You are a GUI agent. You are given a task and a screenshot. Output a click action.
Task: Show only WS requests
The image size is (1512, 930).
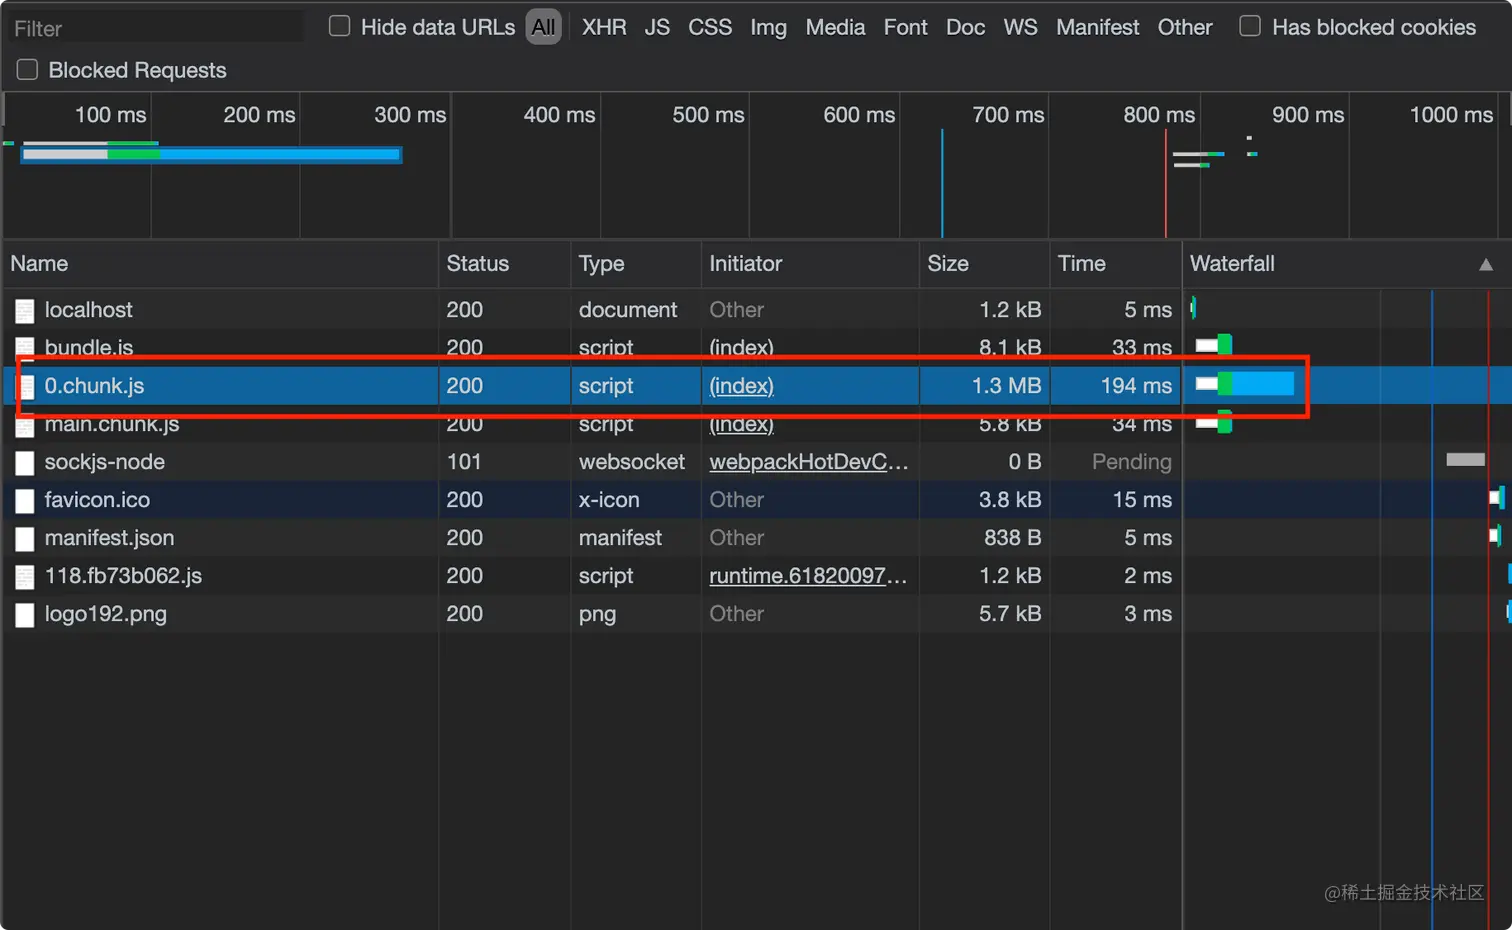pyautogui.click(x=1020, y=27)
